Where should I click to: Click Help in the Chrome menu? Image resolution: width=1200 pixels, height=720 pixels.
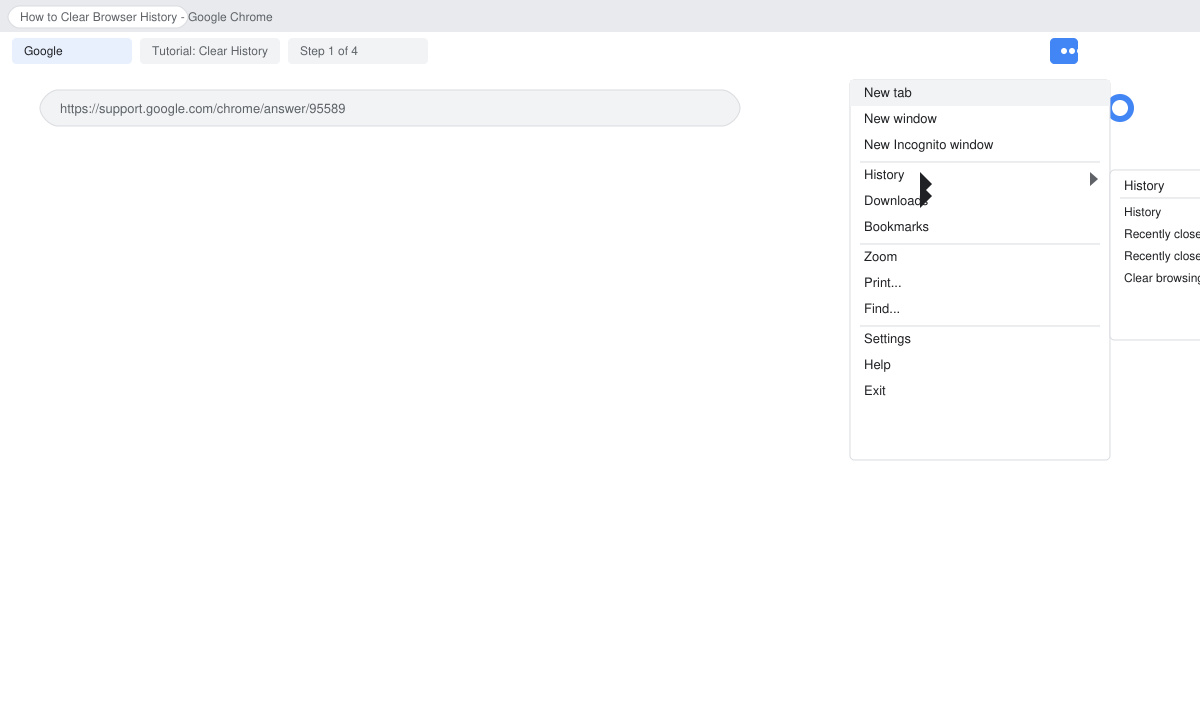click(980, 365)
